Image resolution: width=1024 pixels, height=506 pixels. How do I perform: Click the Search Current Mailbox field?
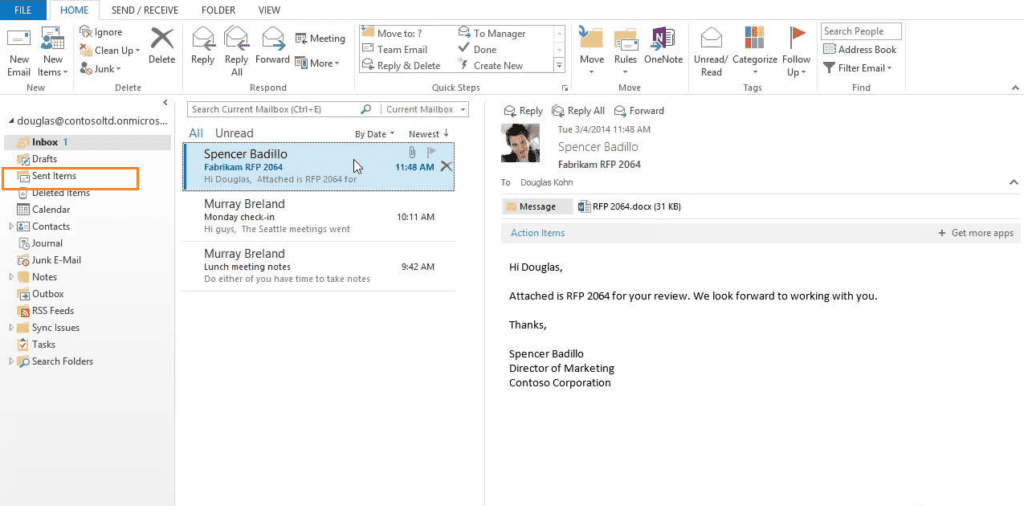pos(273,110)
